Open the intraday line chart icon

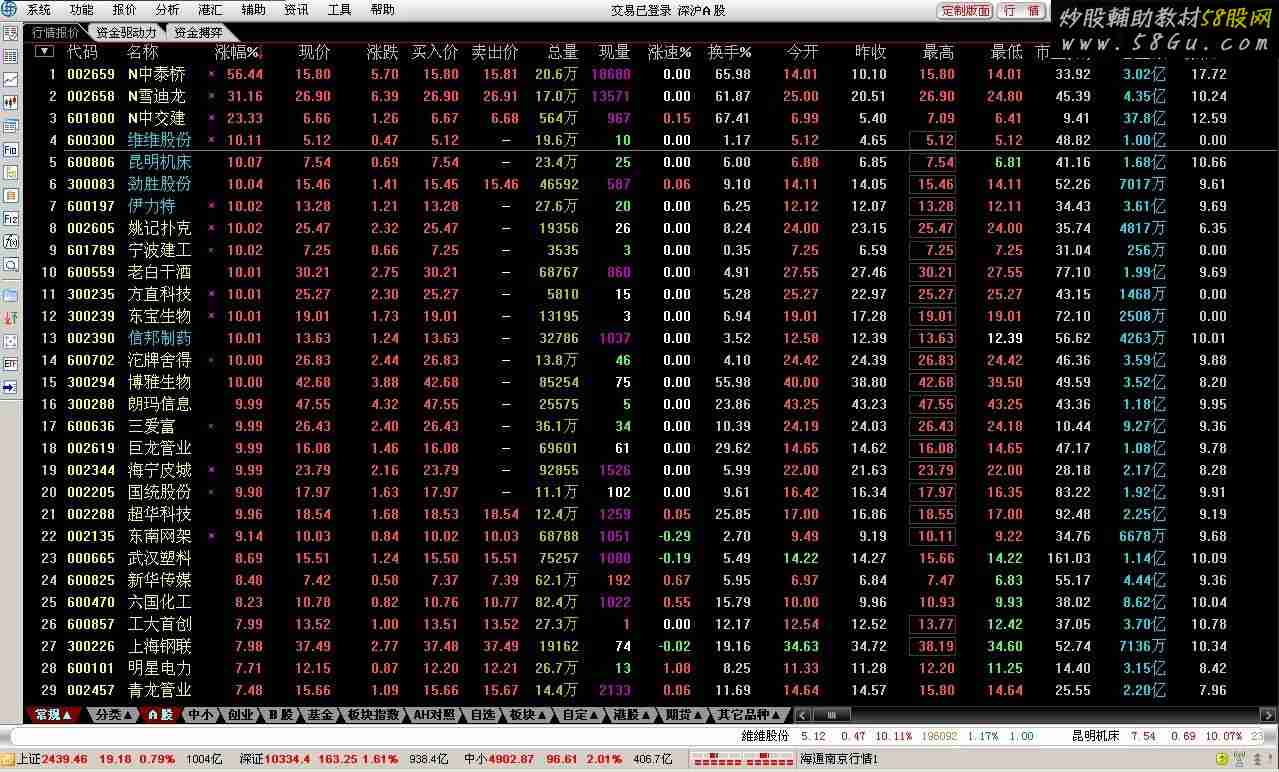10,79
